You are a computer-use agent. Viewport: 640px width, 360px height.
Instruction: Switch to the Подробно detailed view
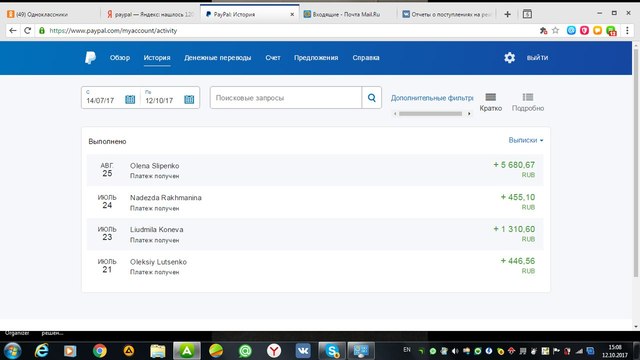528,102
